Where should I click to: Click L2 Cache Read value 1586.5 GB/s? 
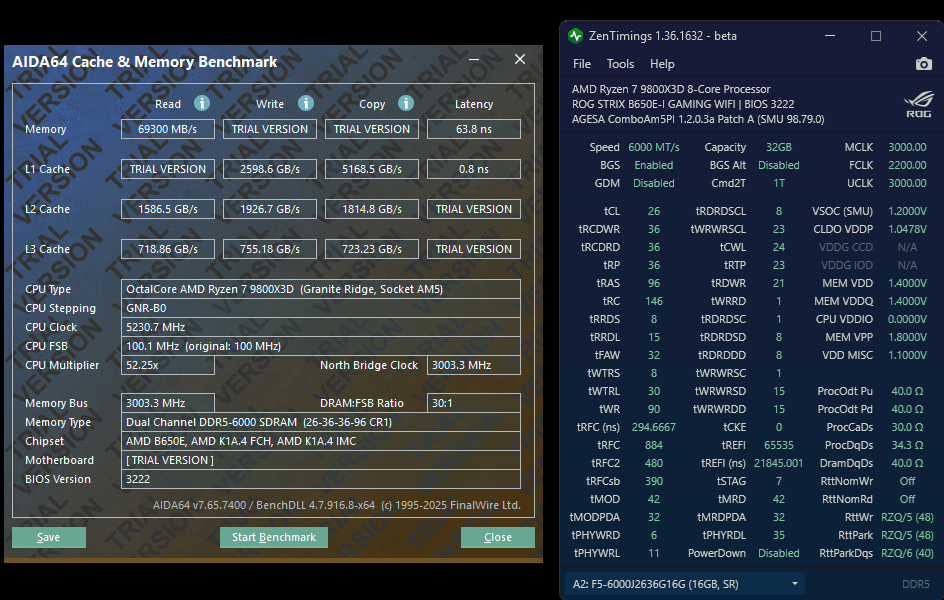168,209
